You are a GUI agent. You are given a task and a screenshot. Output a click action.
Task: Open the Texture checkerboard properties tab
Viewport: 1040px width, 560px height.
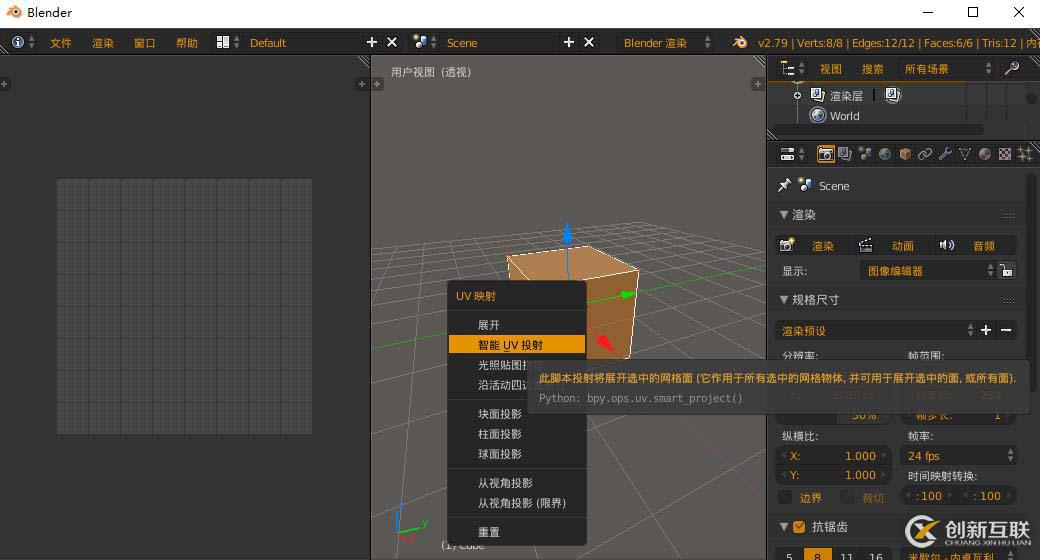[x=1005, y=154]
